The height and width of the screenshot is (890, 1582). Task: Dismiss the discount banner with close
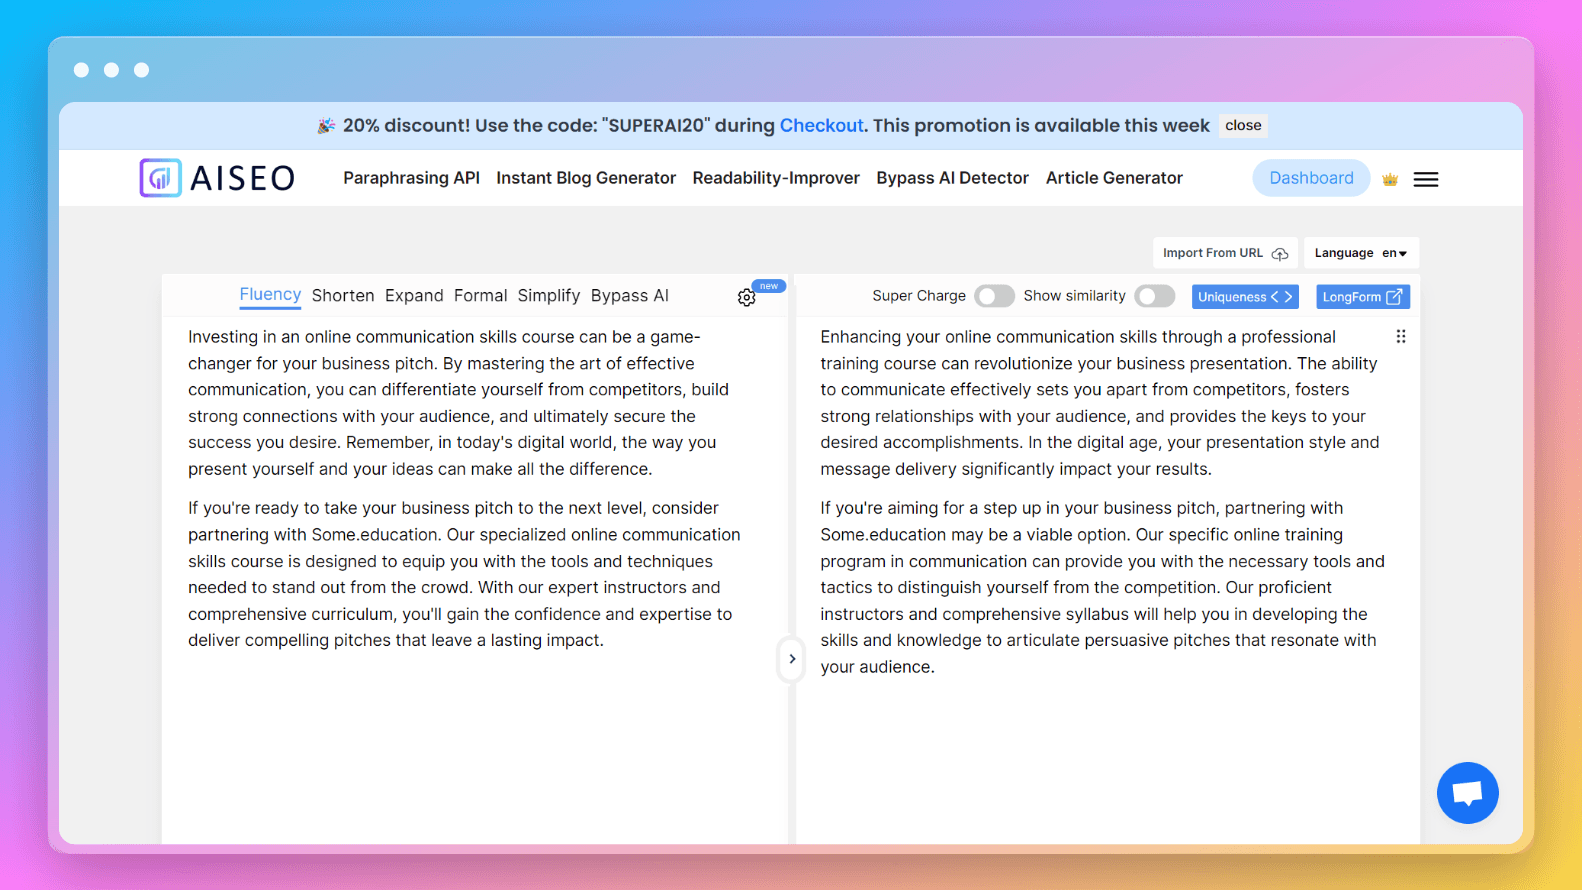[1242, 126]
